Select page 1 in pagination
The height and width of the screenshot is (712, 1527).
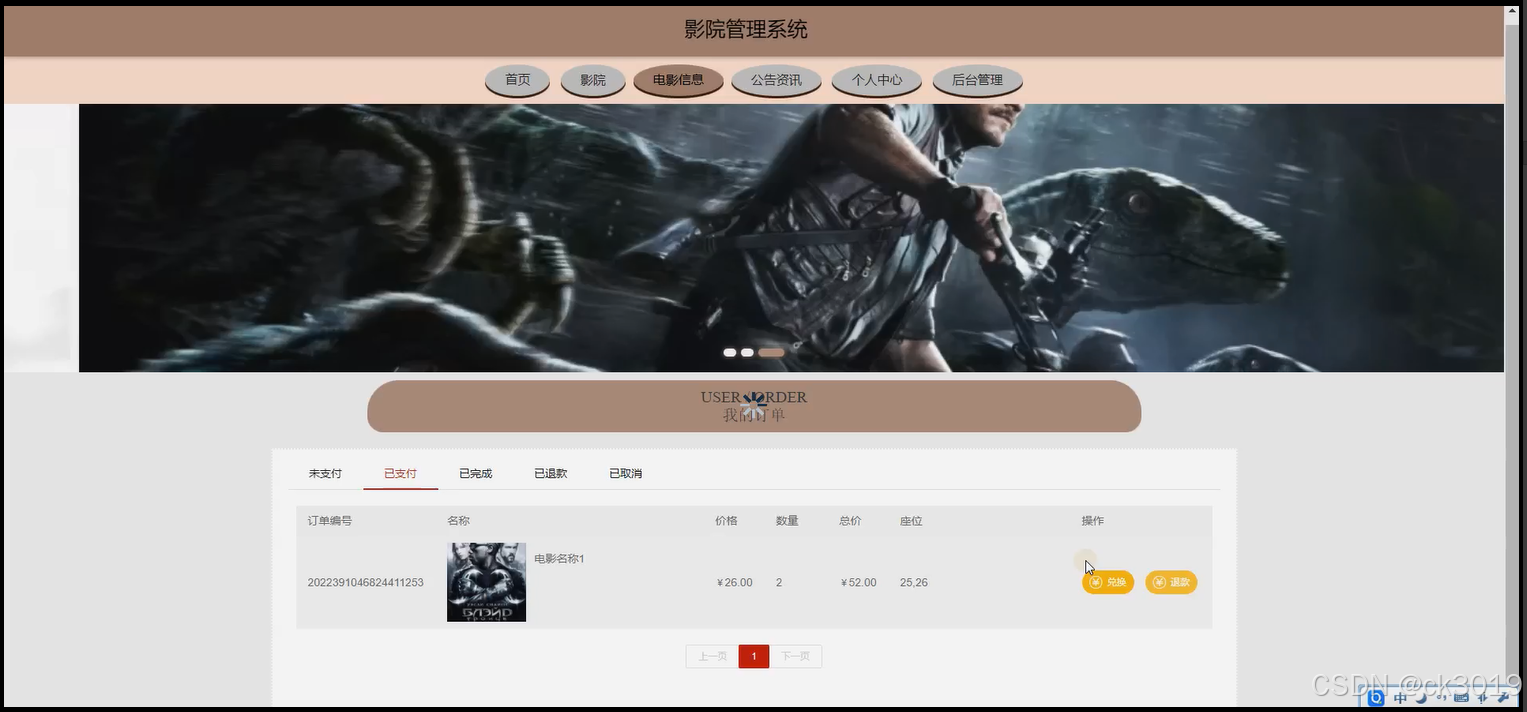click(754, 656)
